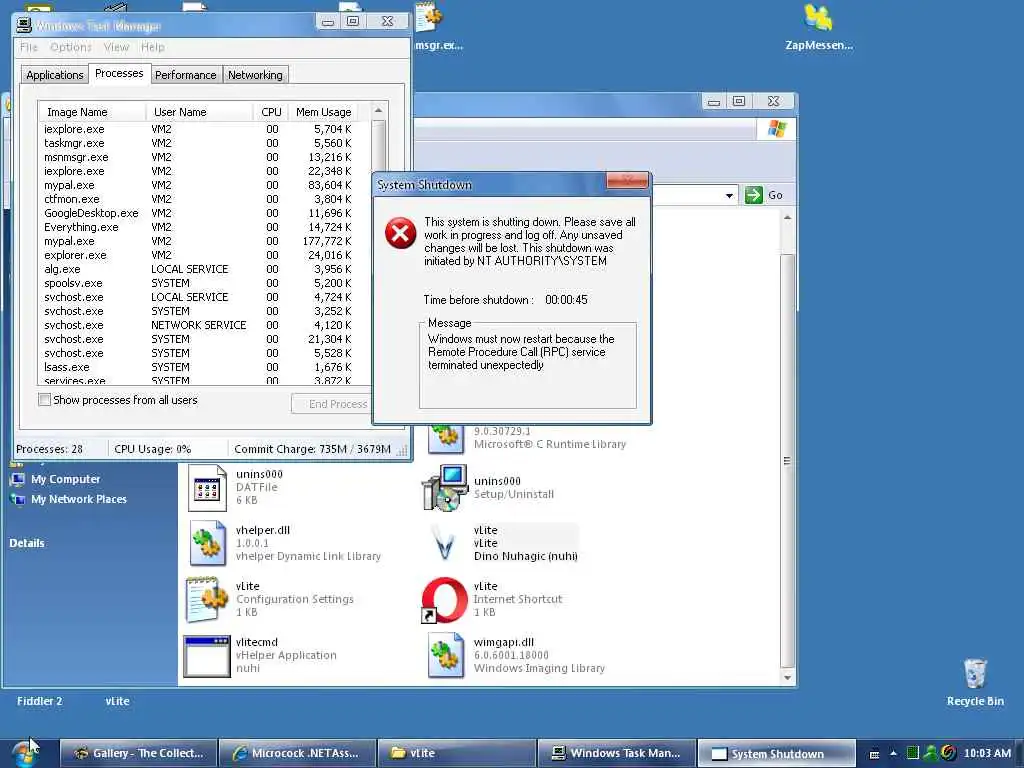Image resolution: width=1024 pixels, height=768 pixels.
Task: Open the unins000 Setup/Uninstall icon
Action: 445,487
